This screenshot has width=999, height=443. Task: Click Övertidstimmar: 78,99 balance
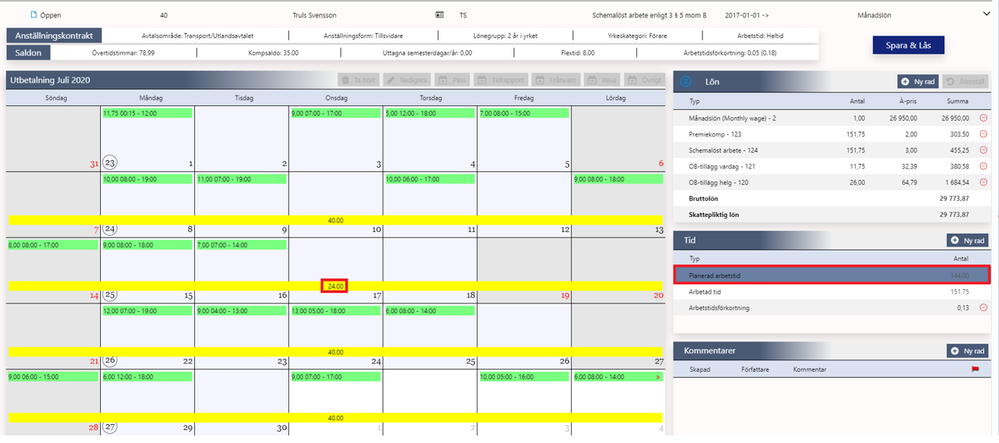(x=123, y=54)
